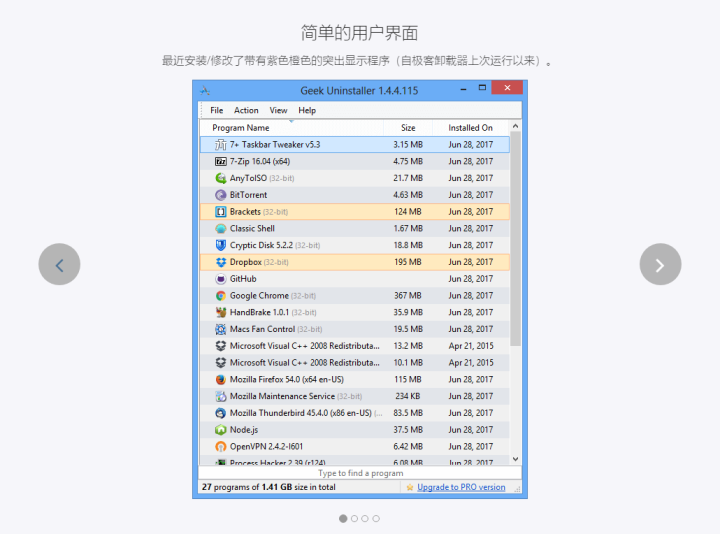
Task: Click the Node.js program icon
Action: pos(221,430)
